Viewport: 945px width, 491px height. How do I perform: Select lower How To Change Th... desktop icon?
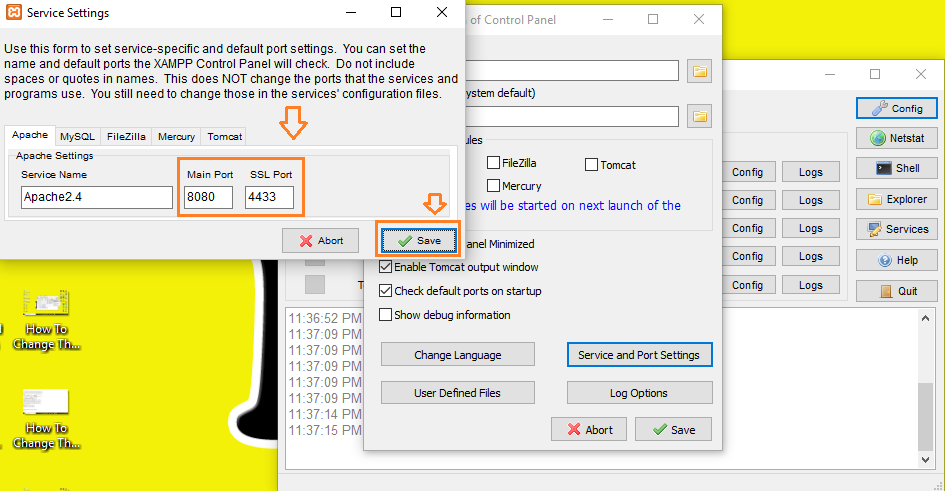(46, 419)
